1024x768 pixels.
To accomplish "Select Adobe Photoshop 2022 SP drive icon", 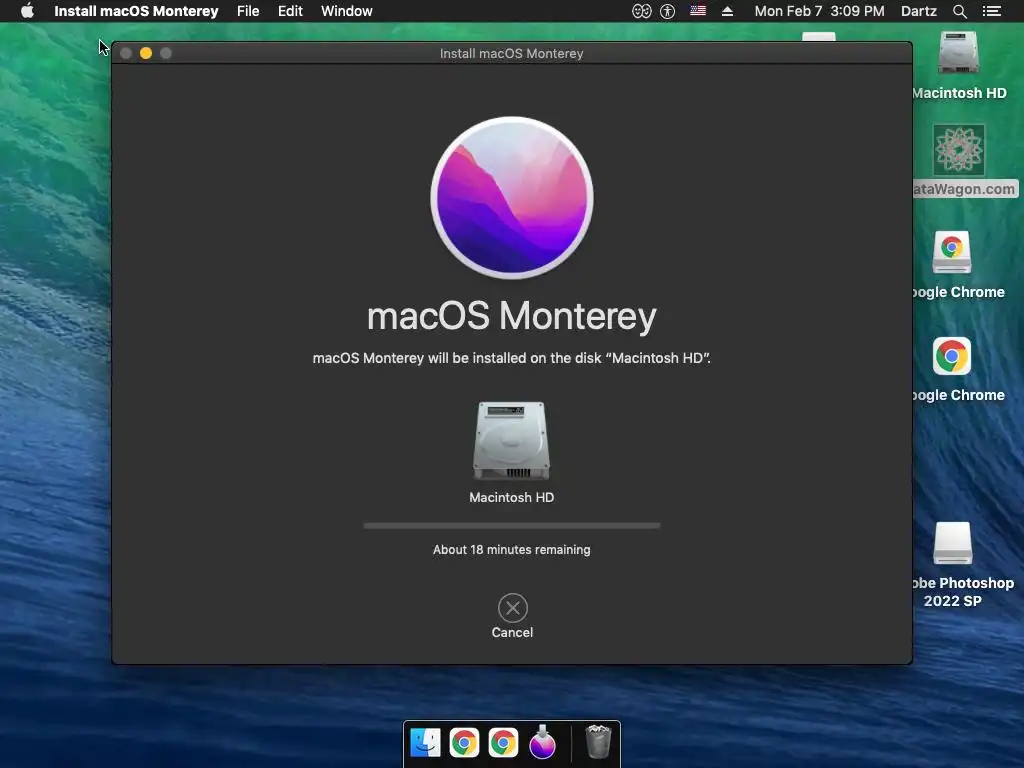I will tap(953, 543).
